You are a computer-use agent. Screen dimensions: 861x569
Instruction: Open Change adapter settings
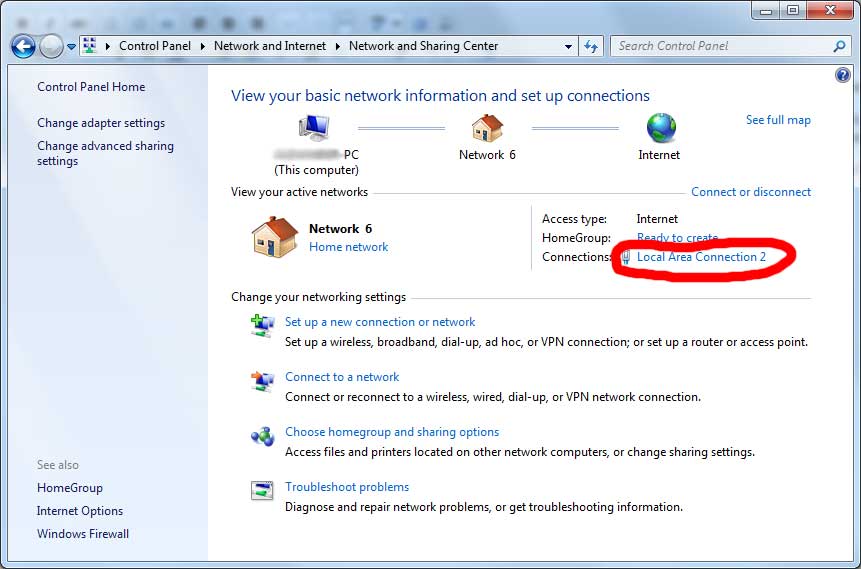point(101,123)
